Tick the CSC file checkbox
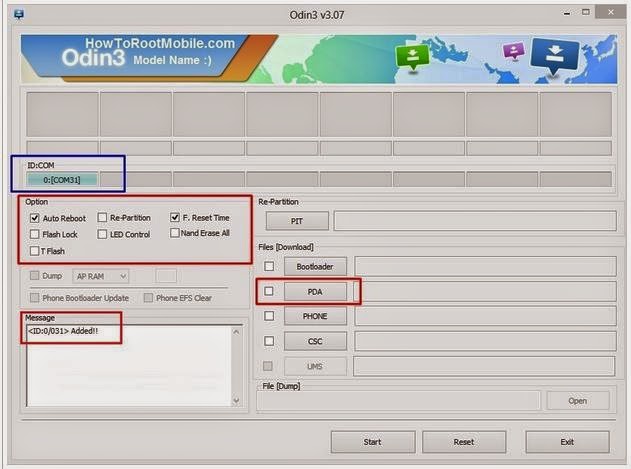 click(269, 341)
